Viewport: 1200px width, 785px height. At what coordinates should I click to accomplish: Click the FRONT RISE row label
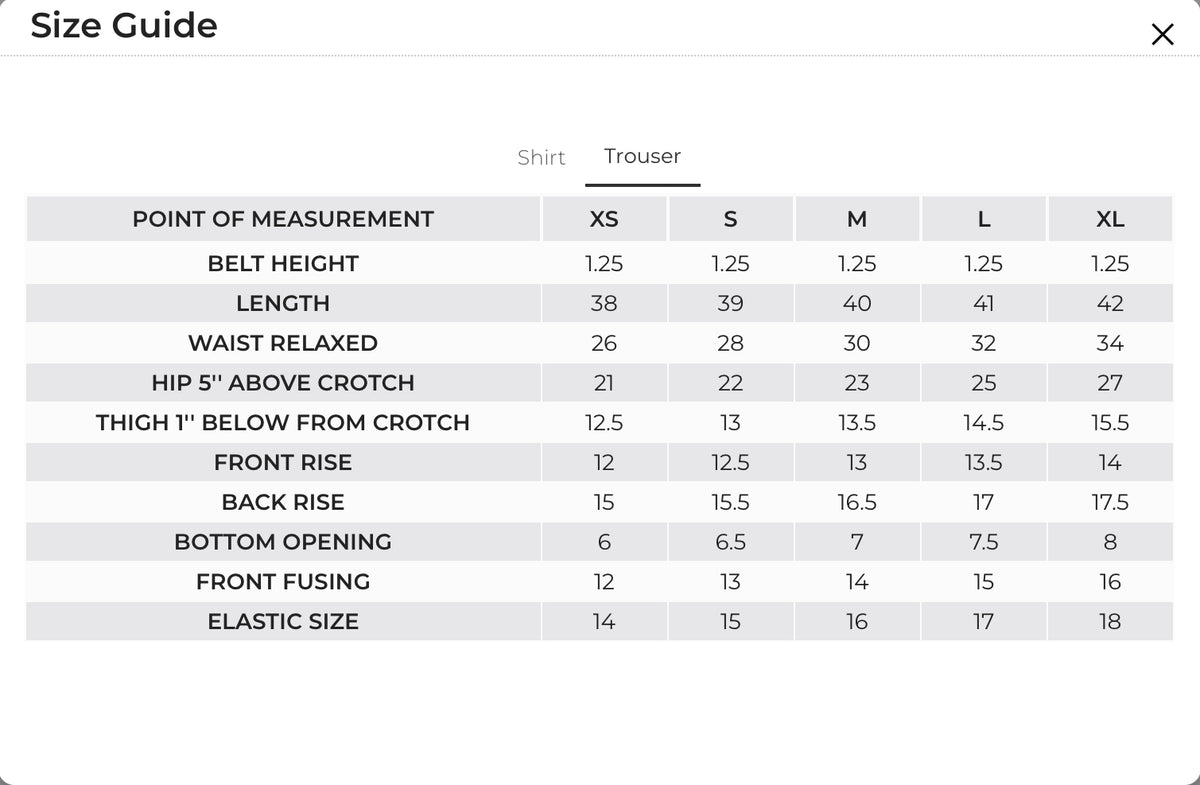[283, 462]
